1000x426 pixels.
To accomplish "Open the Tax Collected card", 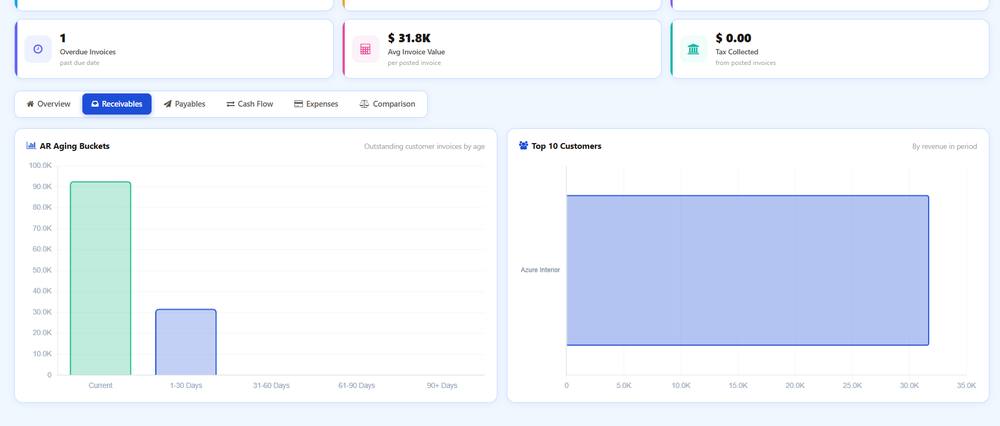I will pyautogui.click(x=830, y=49).
